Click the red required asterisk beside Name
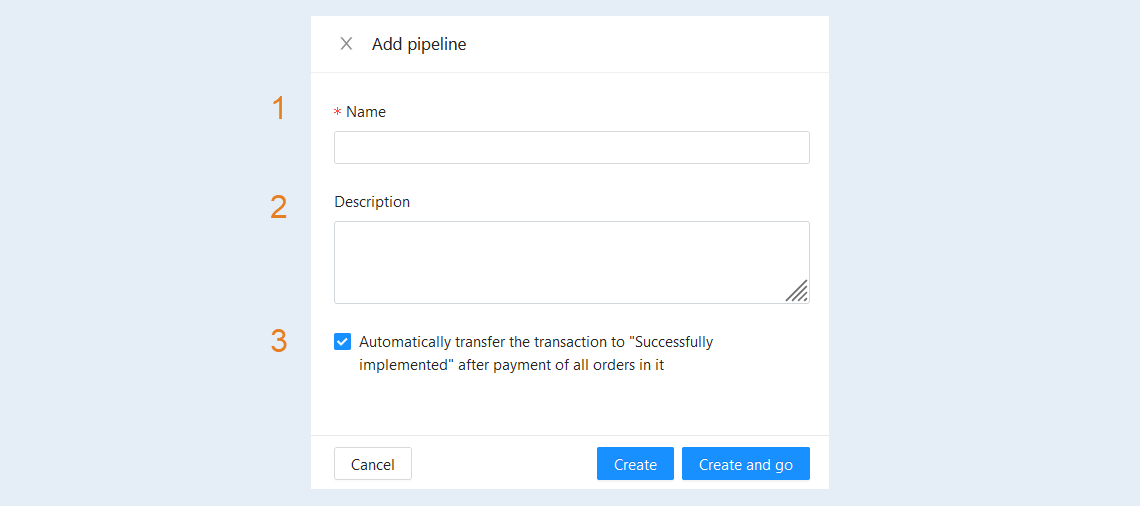Screen dimensions: 1140x506 tap(337, 113)
